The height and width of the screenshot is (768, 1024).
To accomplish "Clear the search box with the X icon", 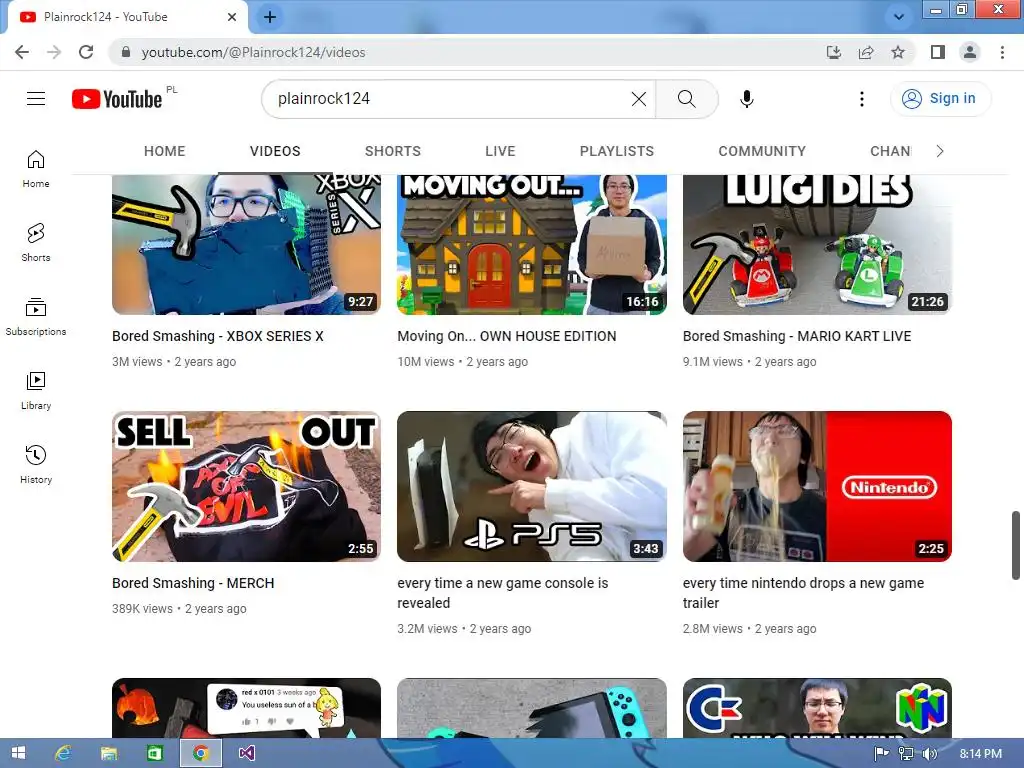I will click(x=639, y=99).
